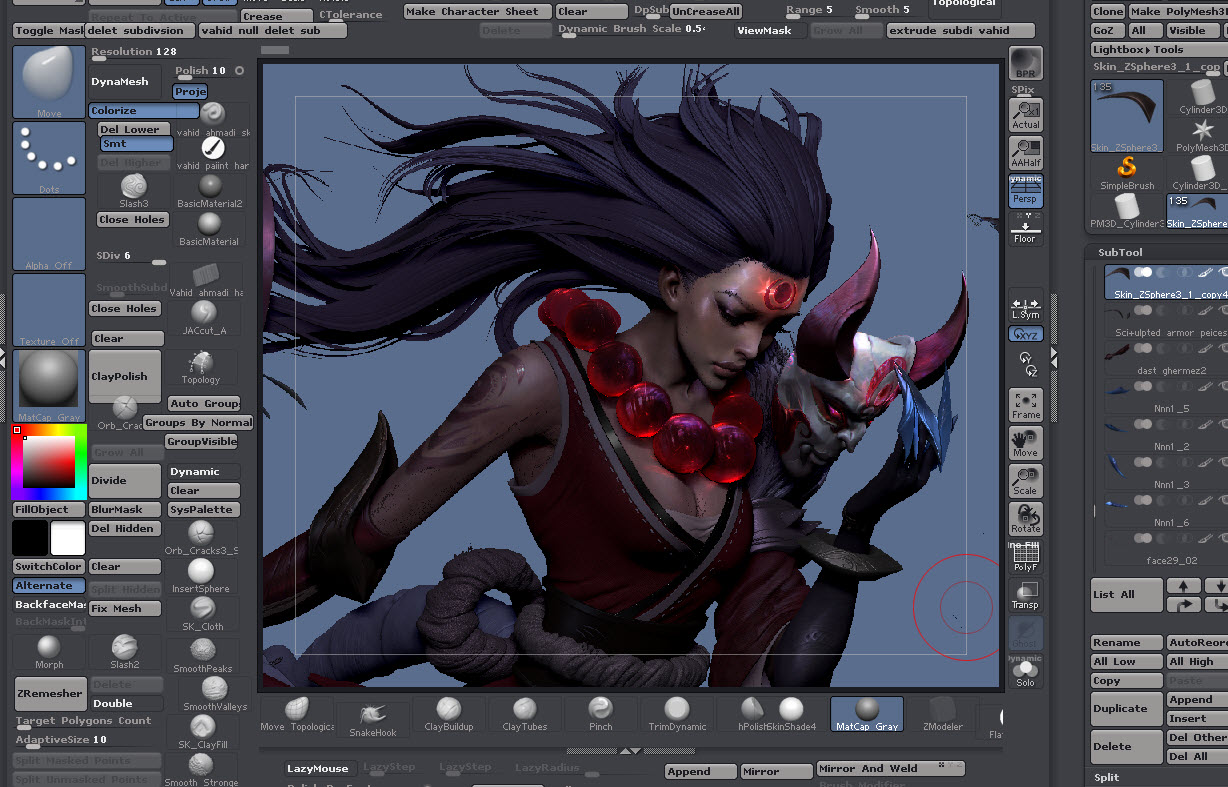Toggle the Alternate color button
This screenshot has width=1228, height=787.
point(49,586)
